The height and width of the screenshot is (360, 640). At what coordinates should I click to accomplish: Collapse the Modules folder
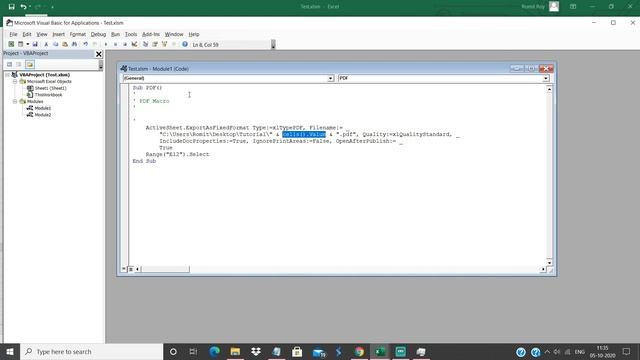[x=15, y=101]
